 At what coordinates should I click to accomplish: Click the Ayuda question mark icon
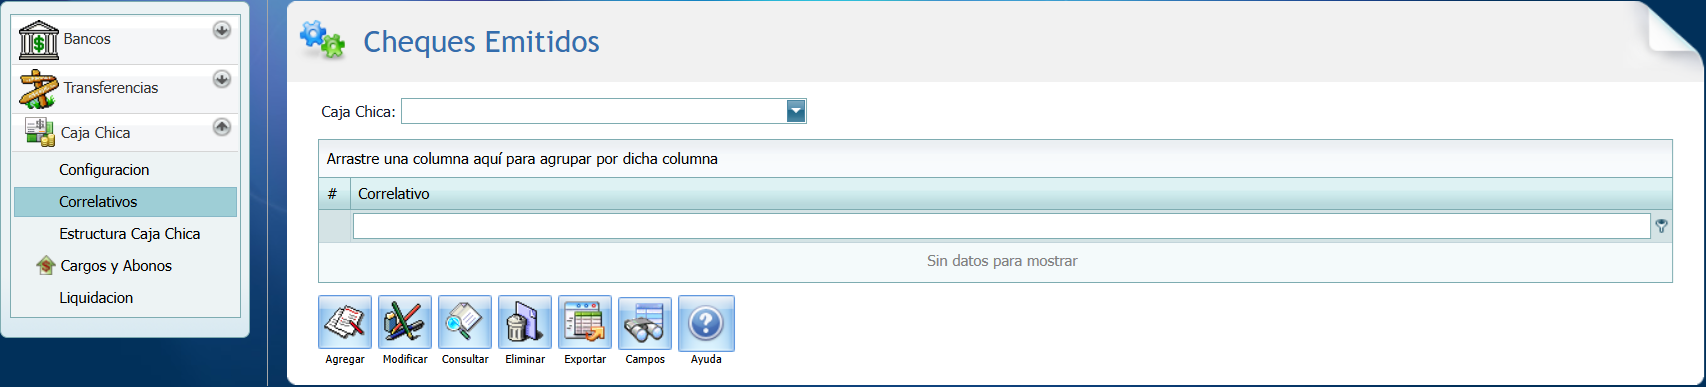click(706, 323)
